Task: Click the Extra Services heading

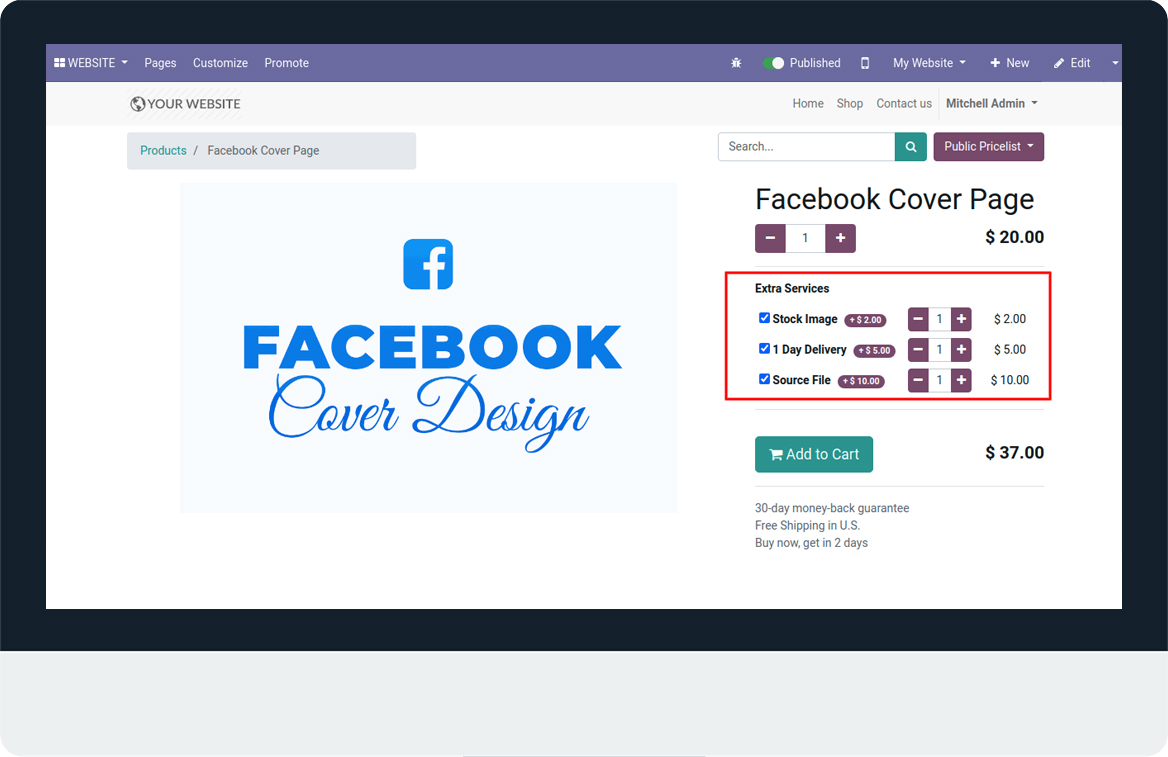Action: coord(792,288)
